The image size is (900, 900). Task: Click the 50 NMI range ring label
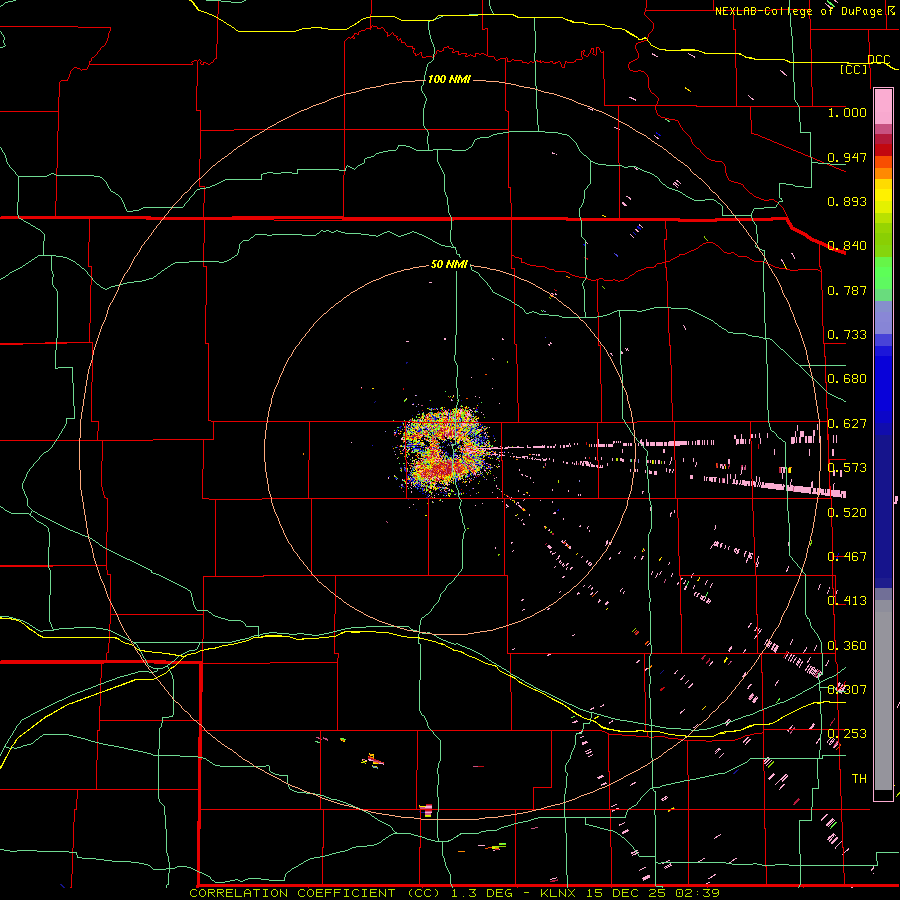(x=449, y=265)
